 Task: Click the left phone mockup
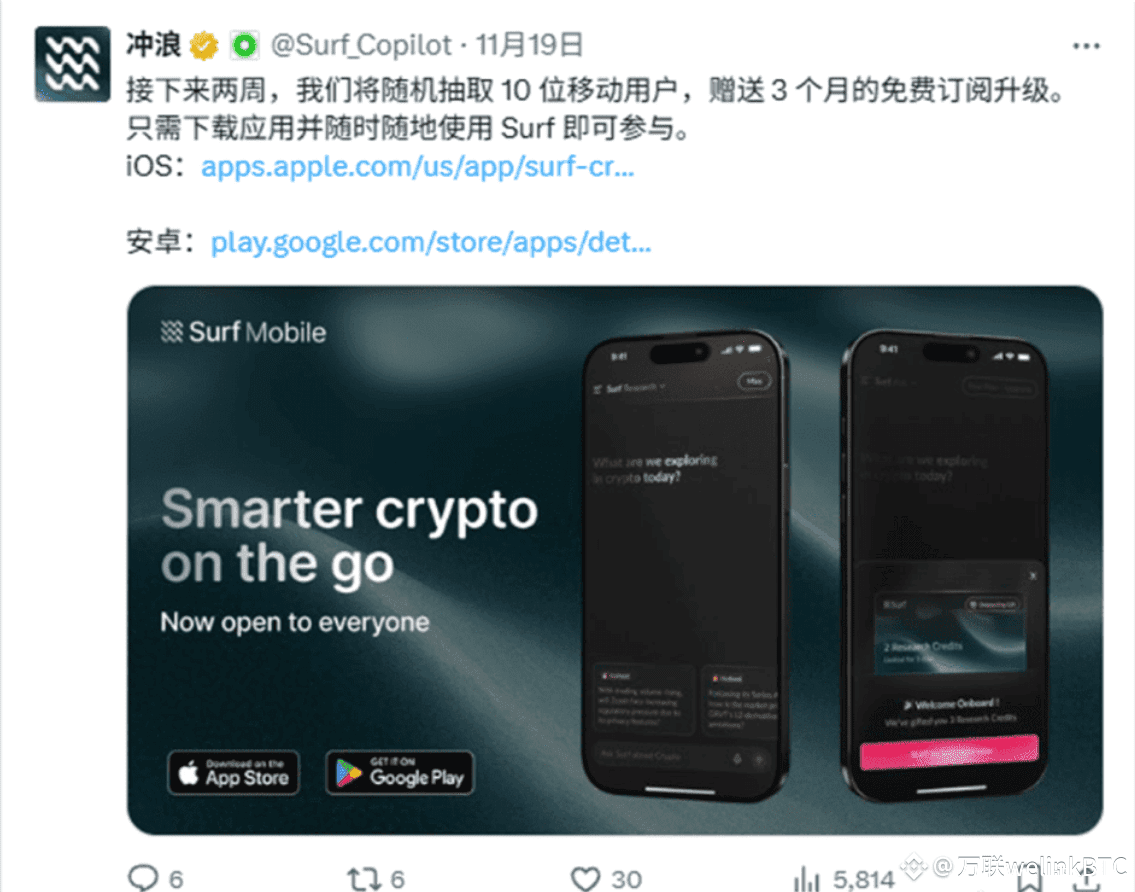(683, 565)
